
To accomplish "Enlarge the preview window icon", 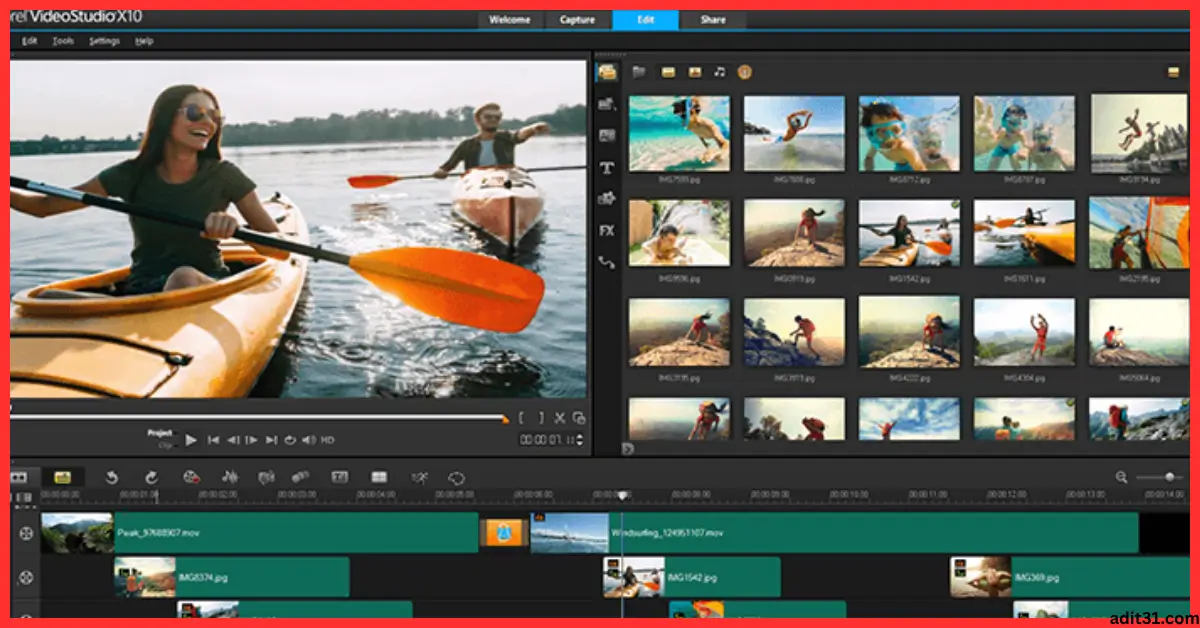I will point(579,418).
